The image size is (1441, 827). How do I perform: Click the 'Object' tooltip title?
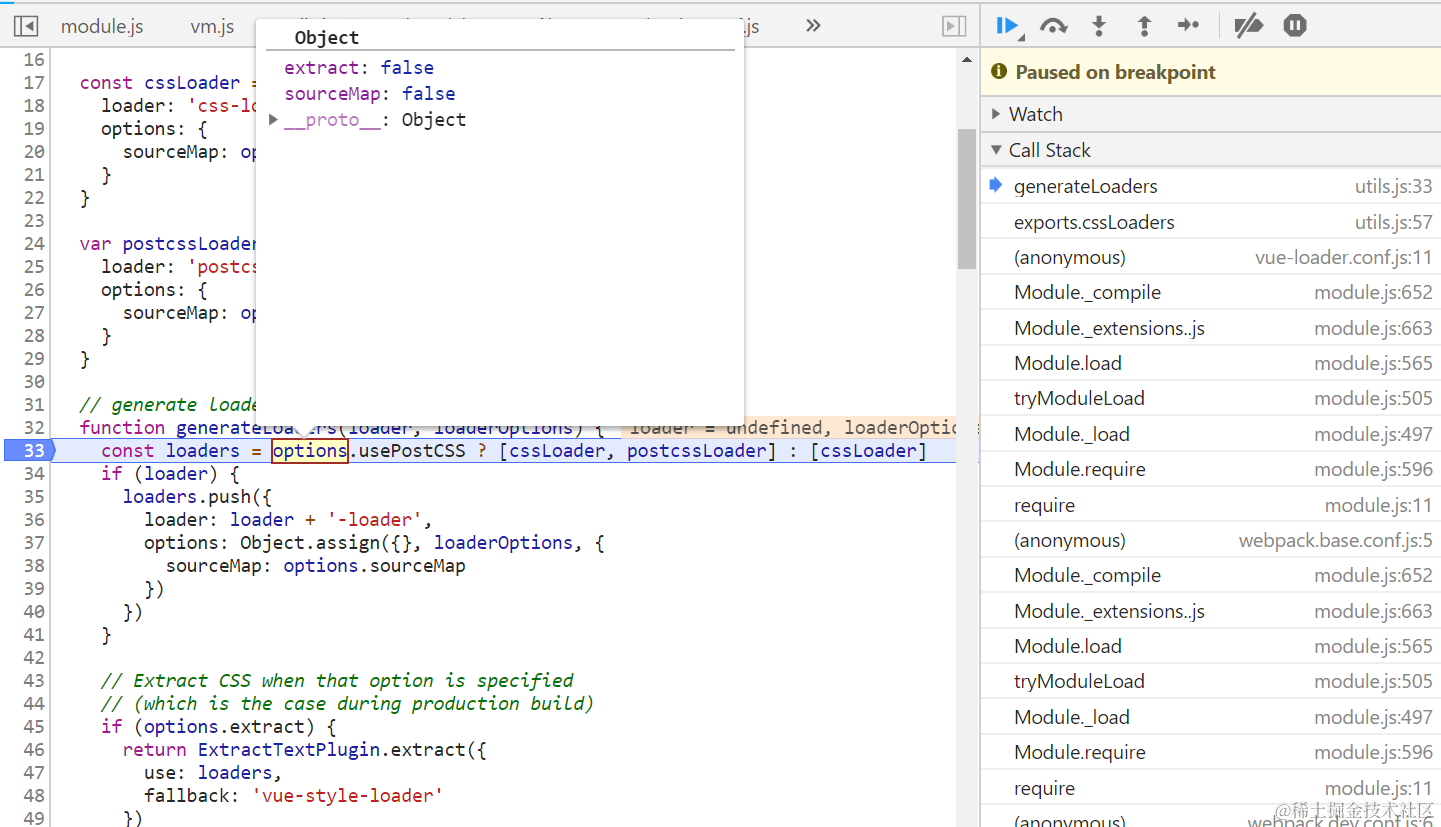coord(326,38)
